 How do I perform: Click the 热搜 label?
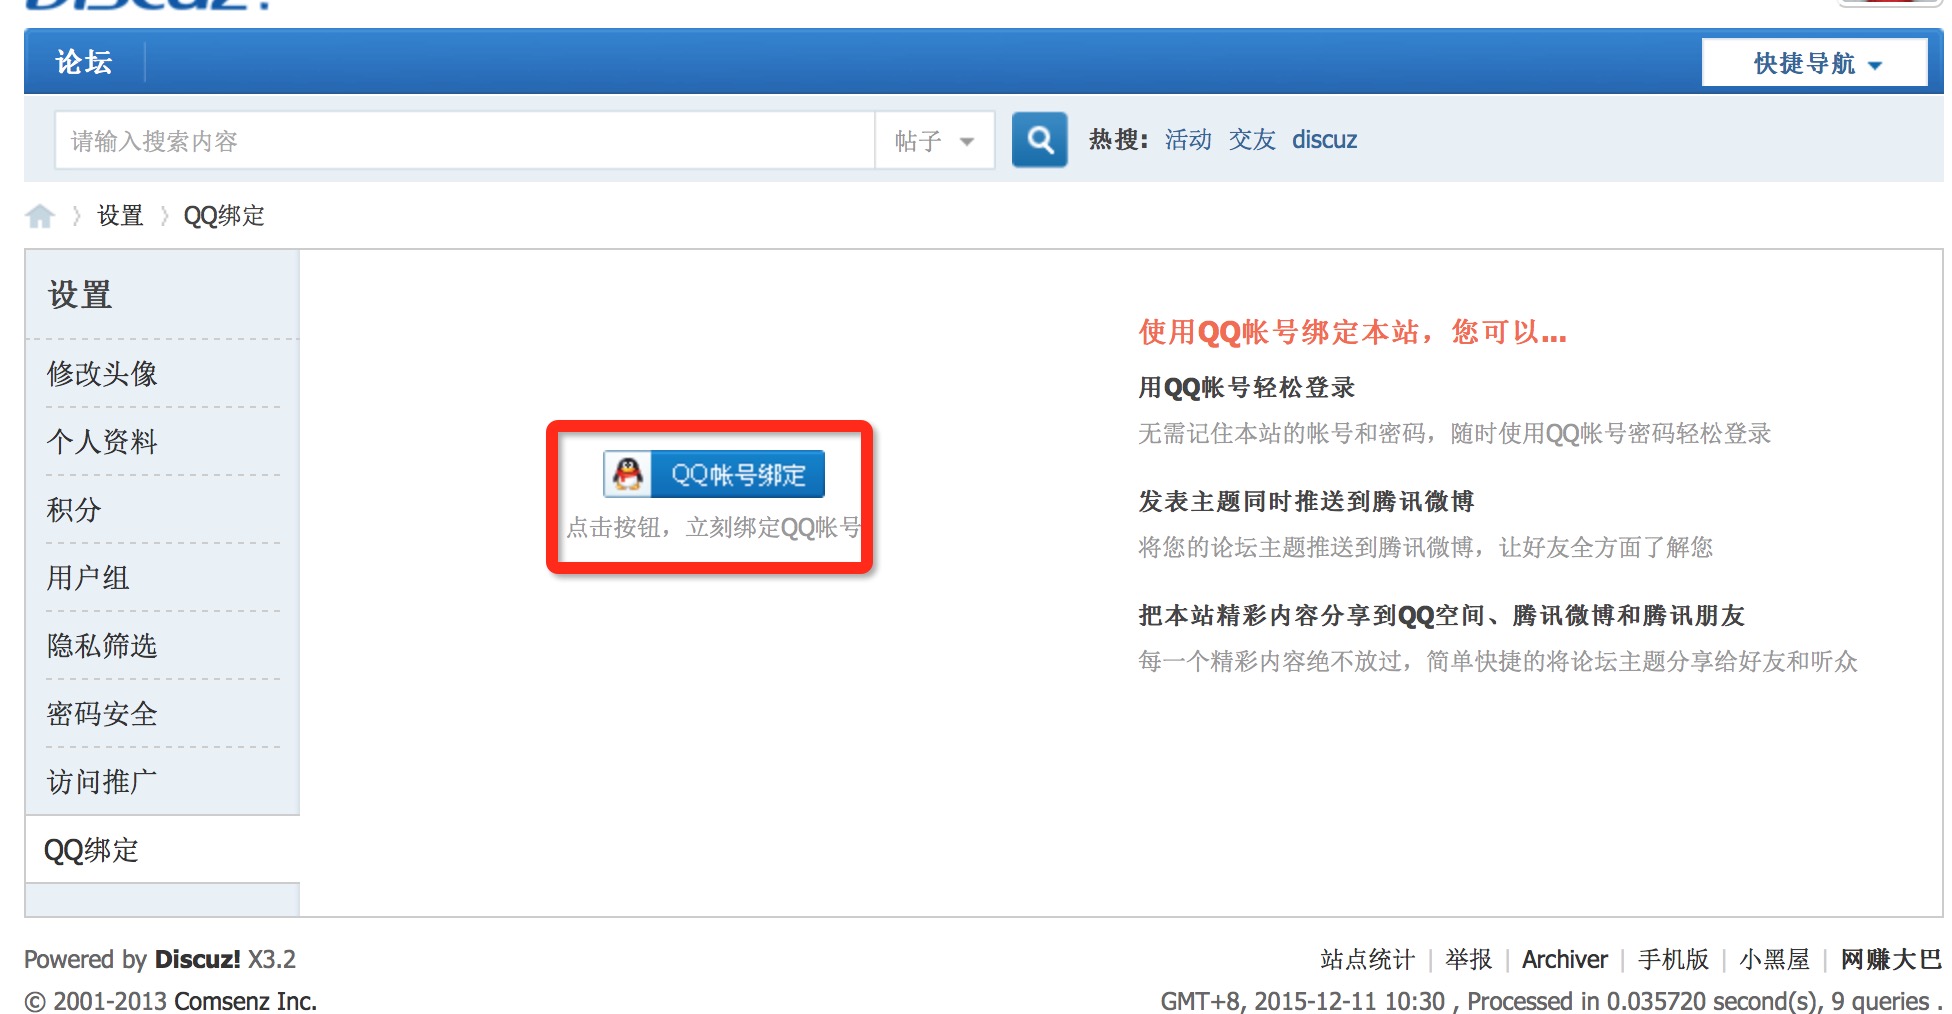[x=1119, y=140]
